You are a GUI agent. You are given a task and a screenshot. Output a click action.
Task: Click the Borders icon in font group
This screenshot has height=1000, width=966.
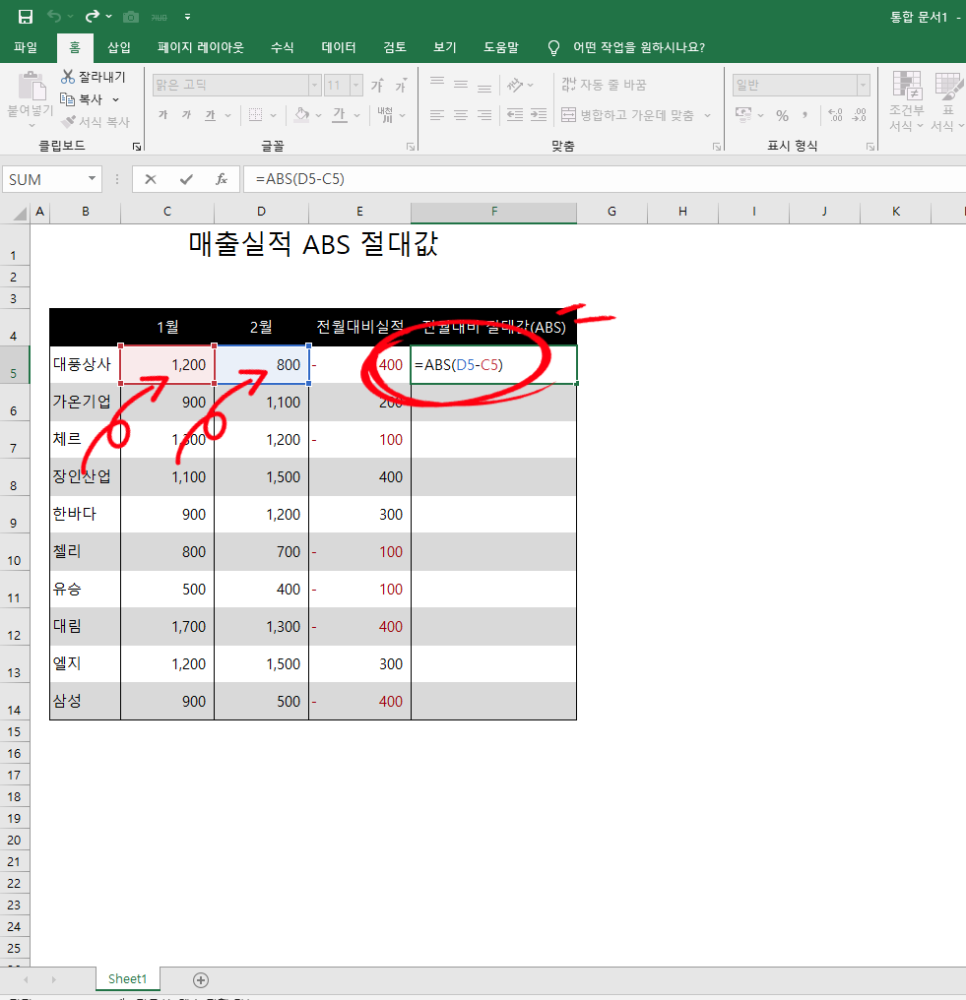pos(256,115)
